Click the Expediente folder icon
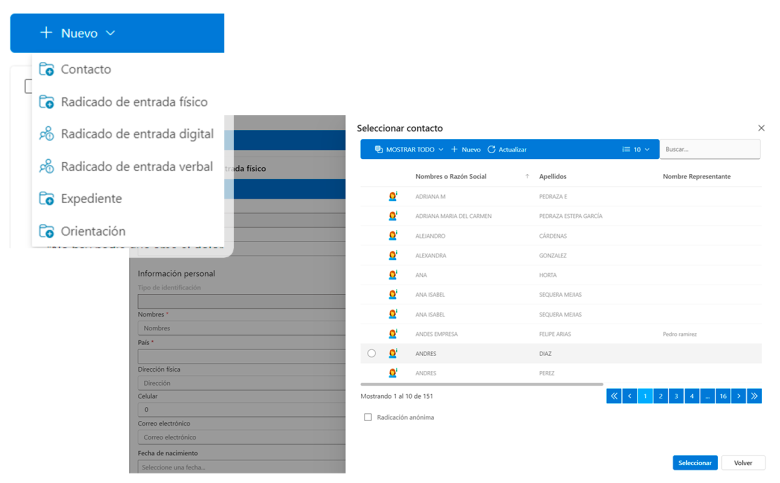Screen dimensions: 780x483 click(46, 199)
